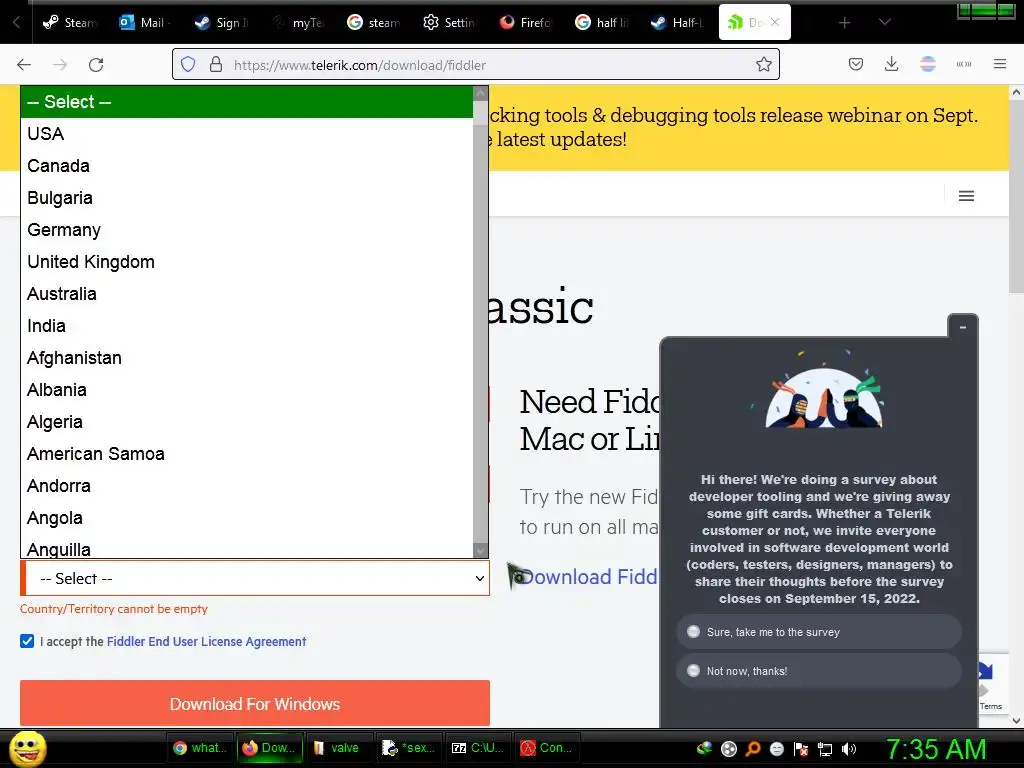
Task: Reload the current page
Action: point(96,65)
